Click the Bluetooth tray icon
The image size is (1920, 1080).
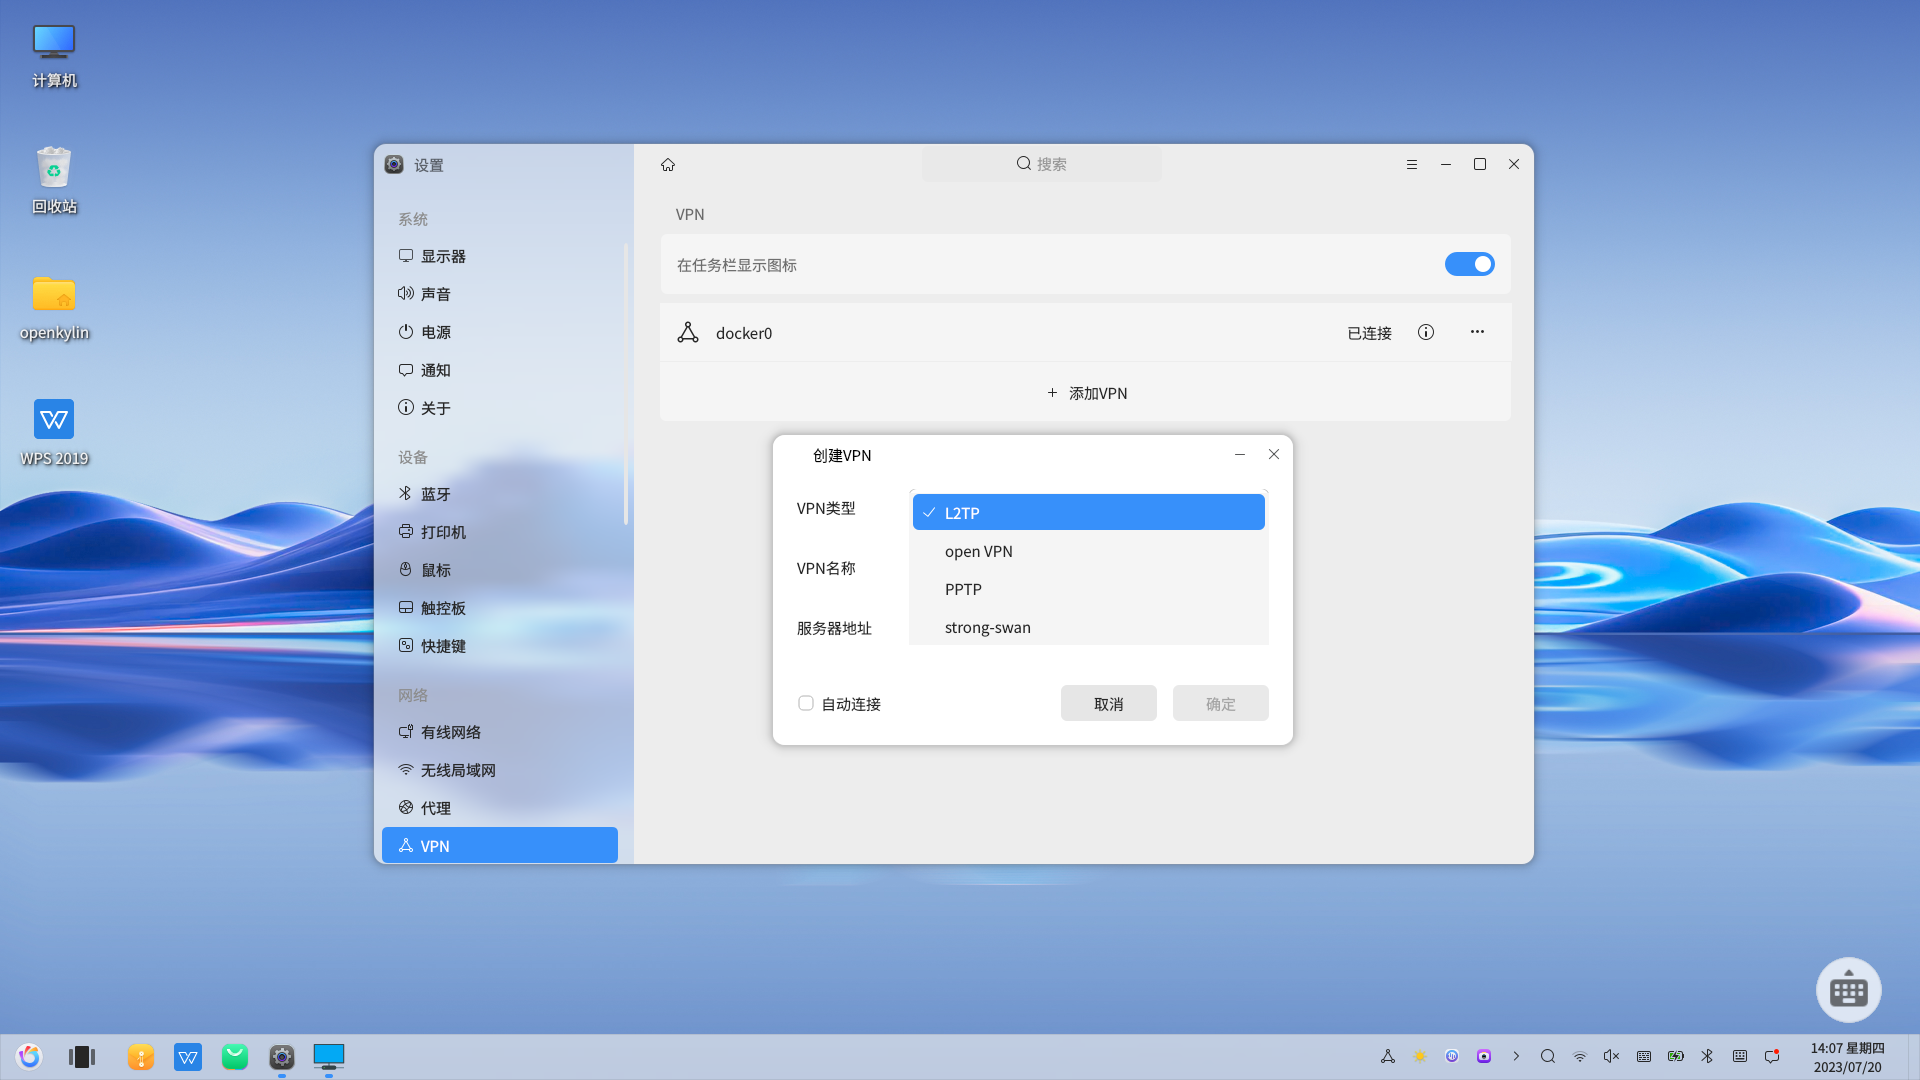pyautogui.click(x=1708, y=1056)
